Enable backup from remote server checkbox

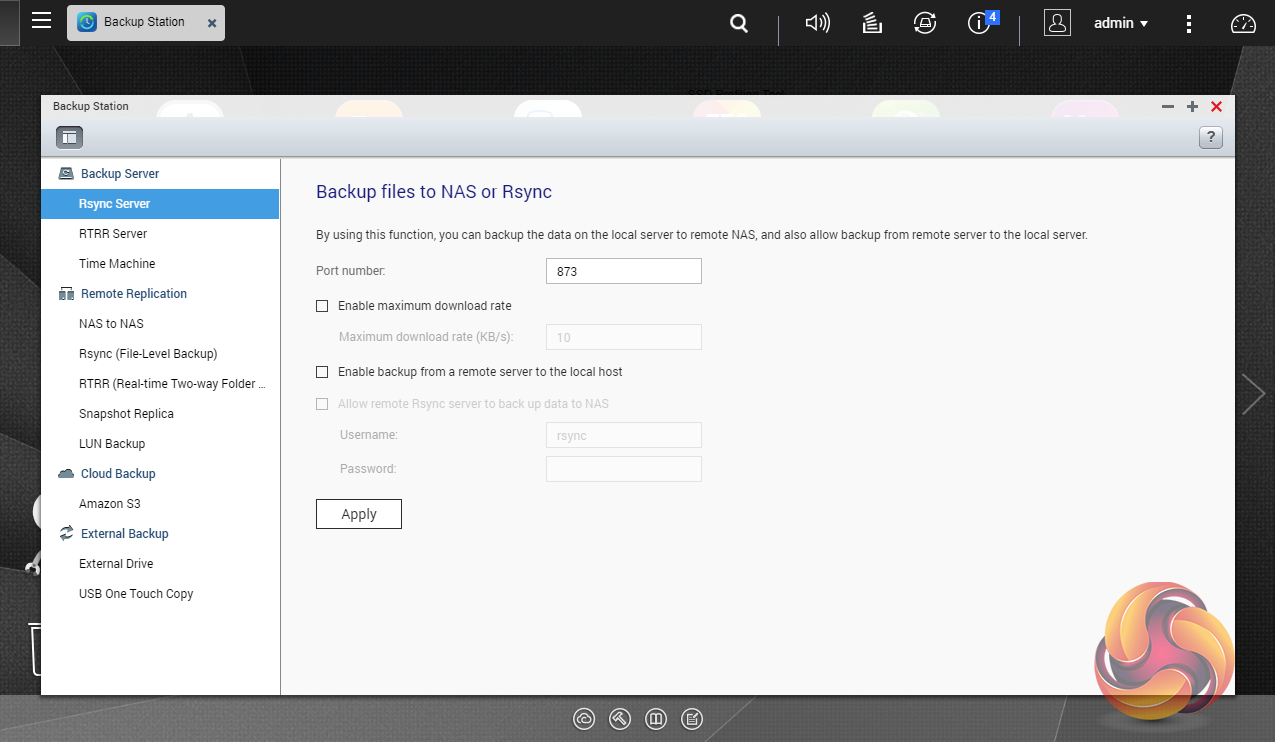point(322,372)
